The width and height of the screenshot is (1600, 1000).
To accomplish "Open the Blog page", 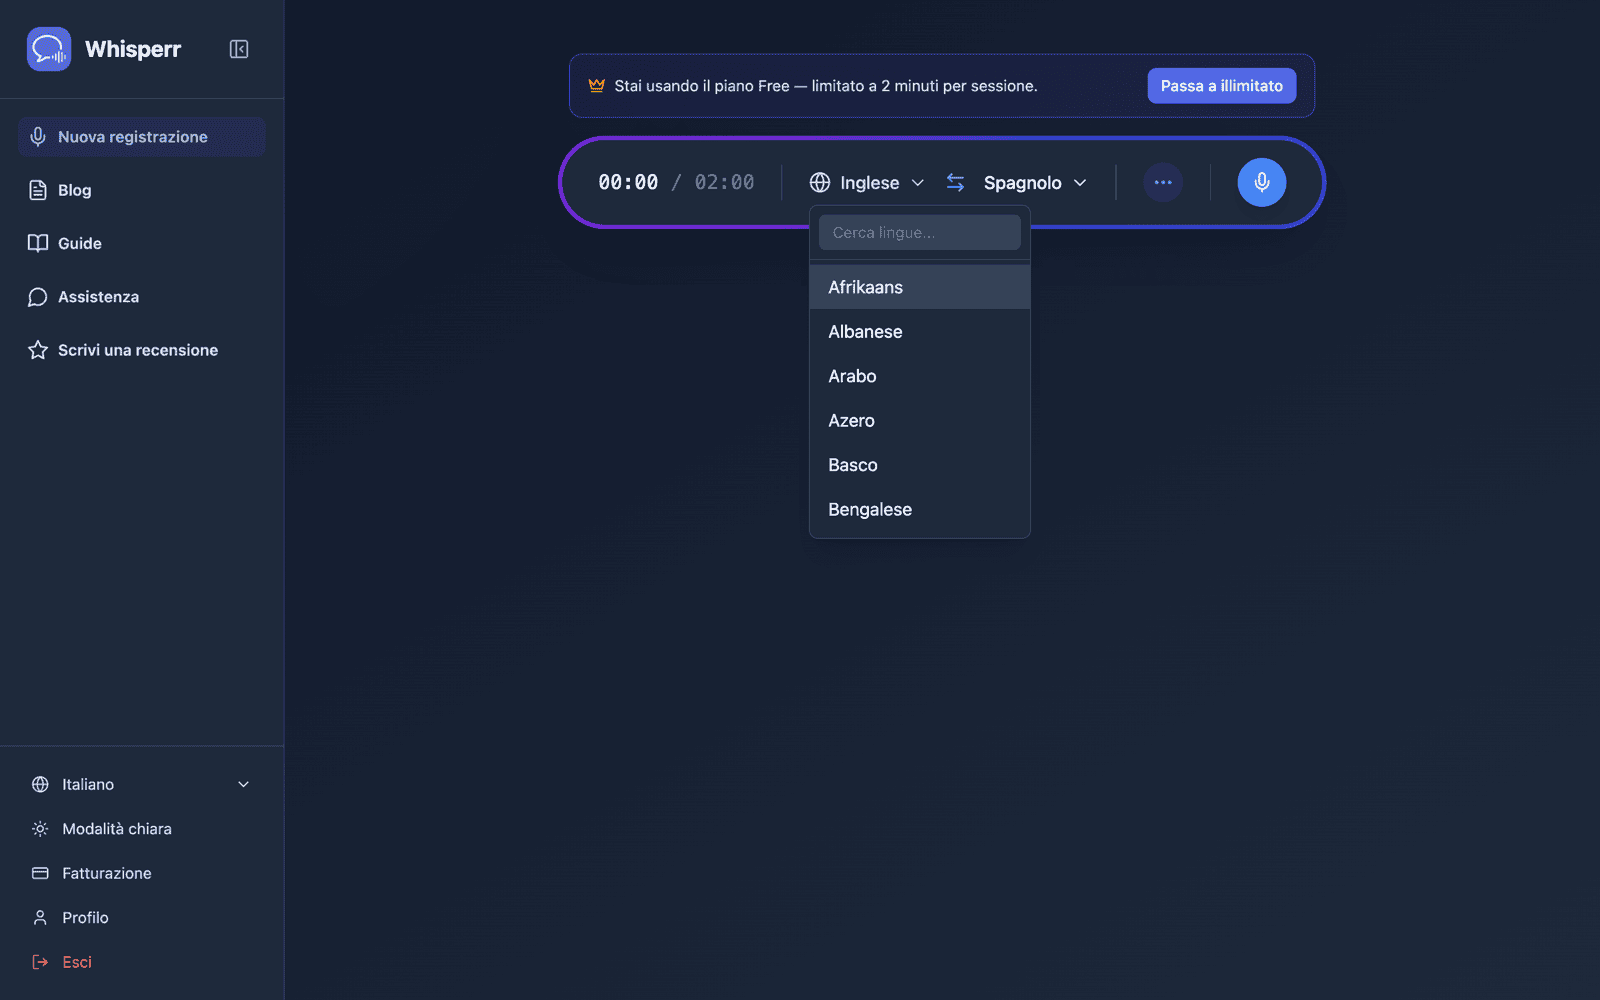I will coord(141,190).
